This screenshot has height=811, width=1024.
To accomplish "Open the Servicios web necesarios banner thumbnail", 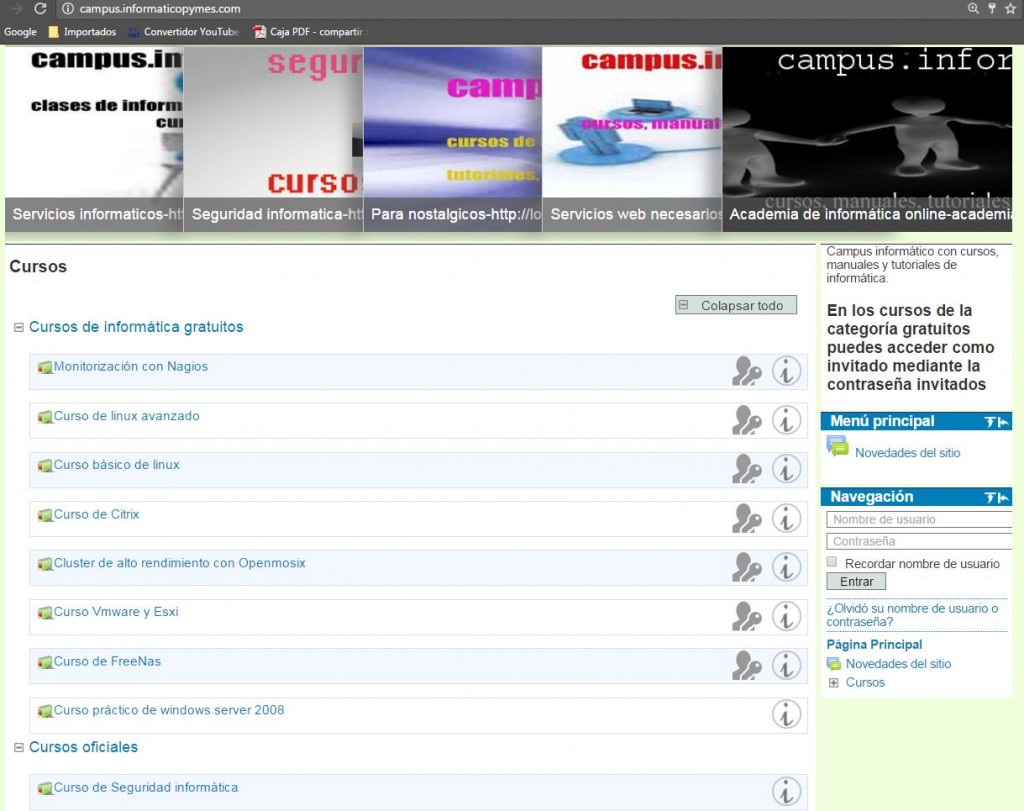I will coord(632,139).
